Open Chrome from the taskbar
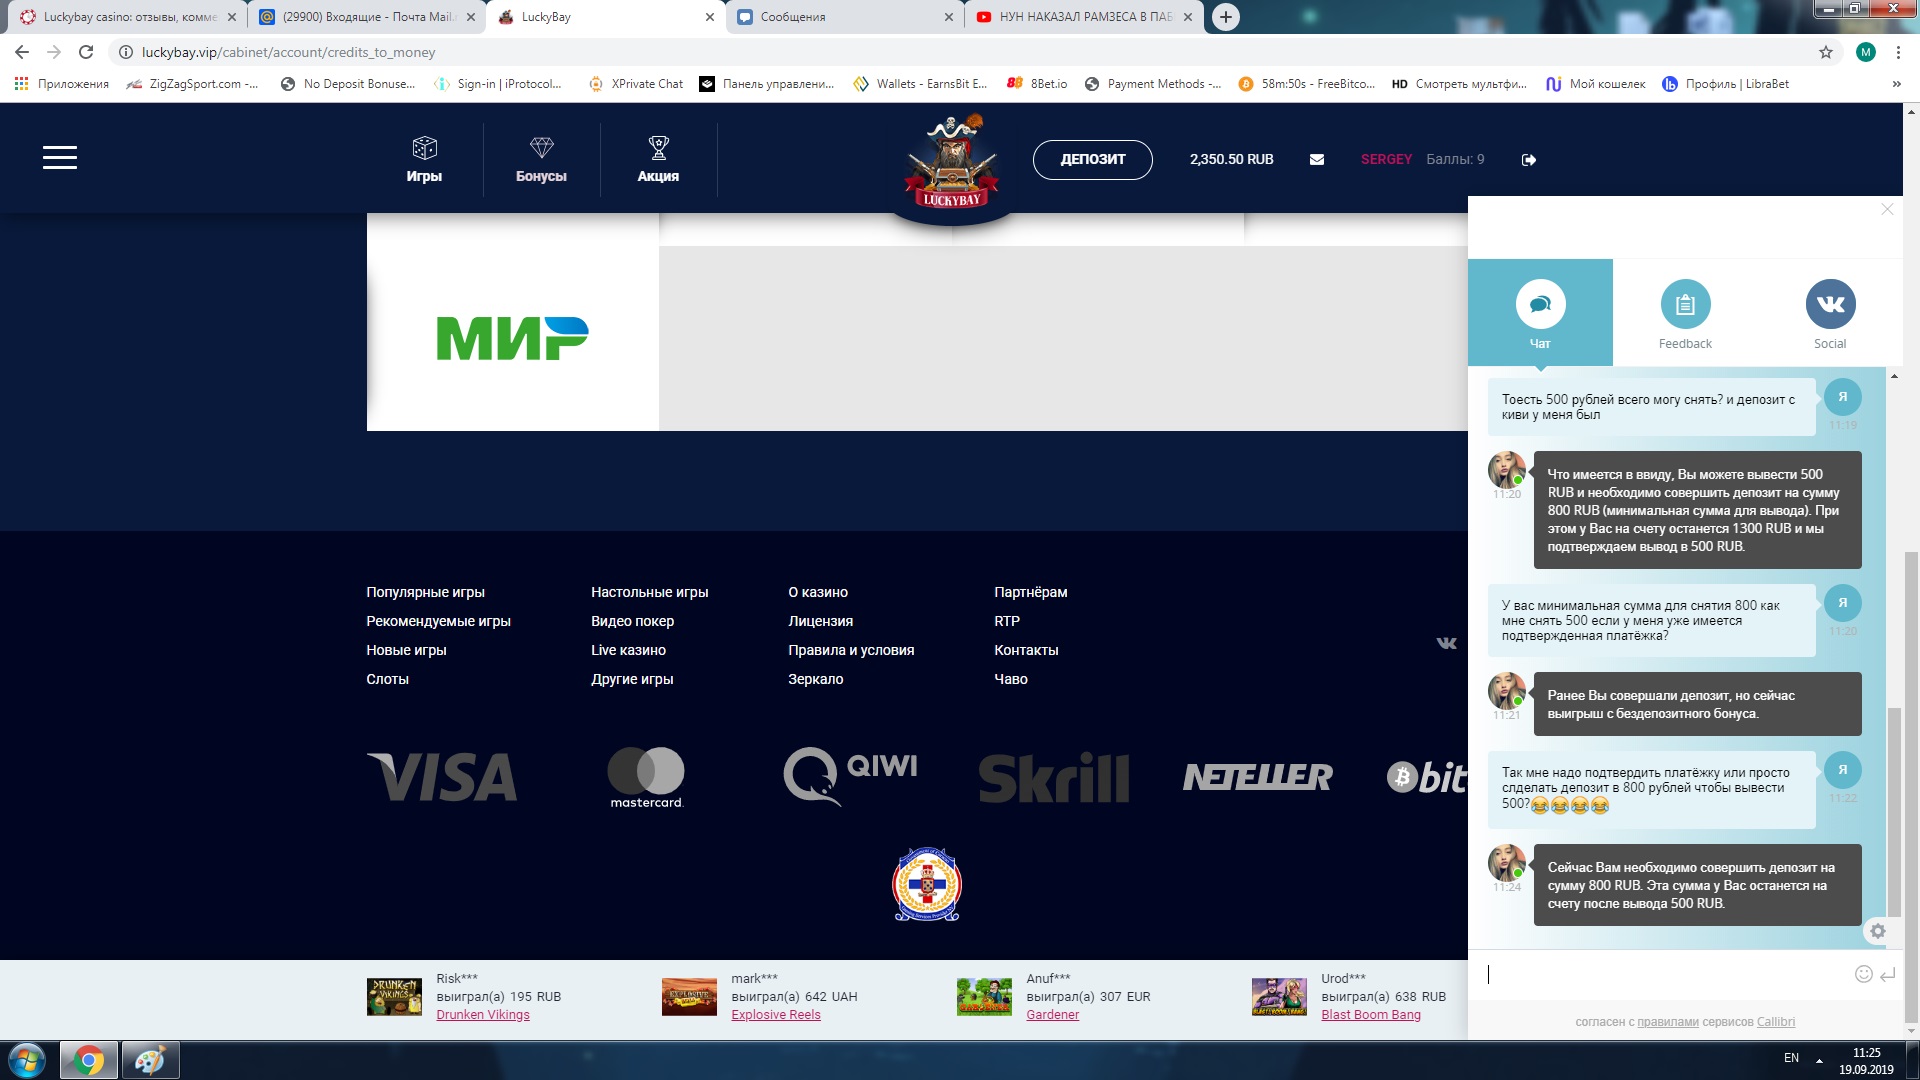The width and height of the screenshot is (1920, 1080). [89, 1060]
